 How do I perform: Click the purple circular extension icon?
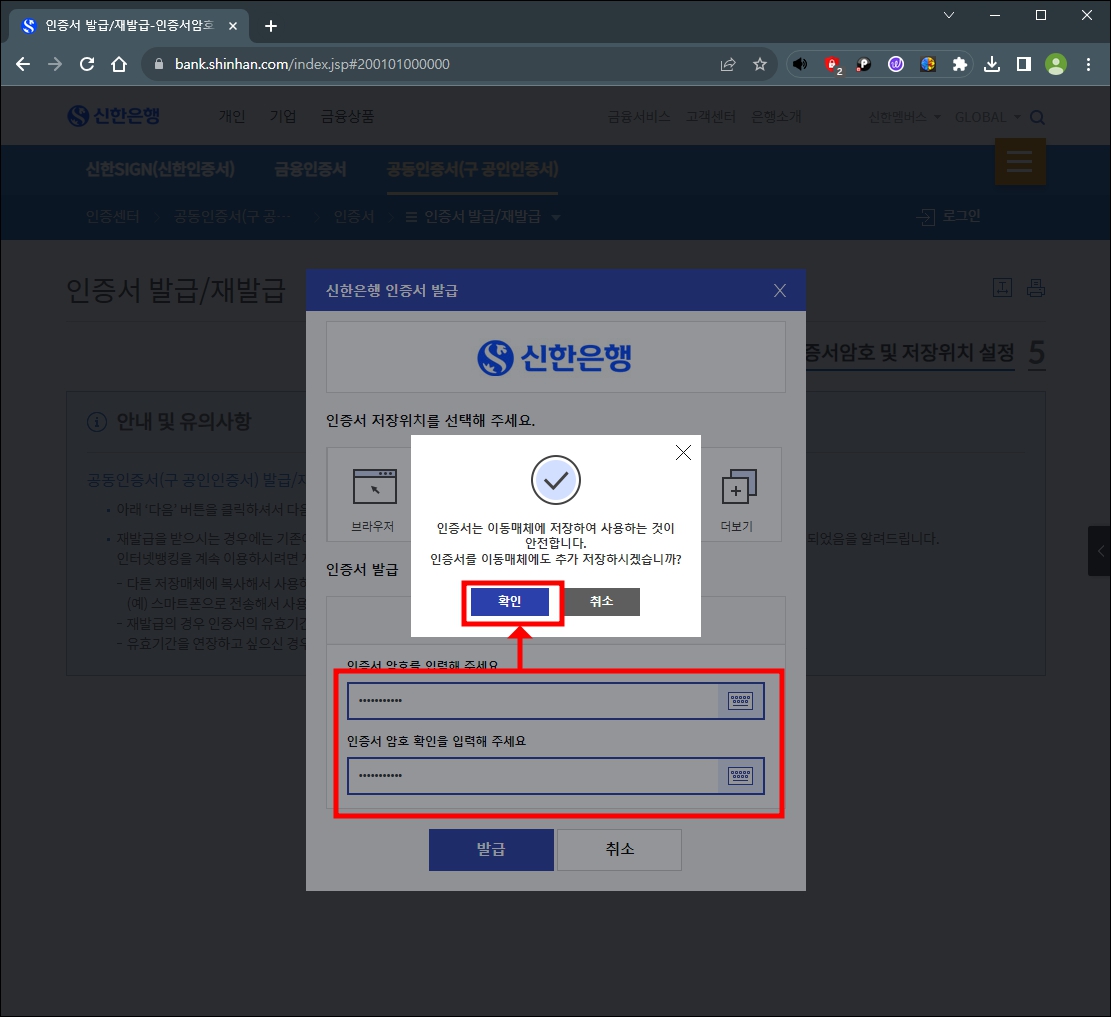click(896, 64)
